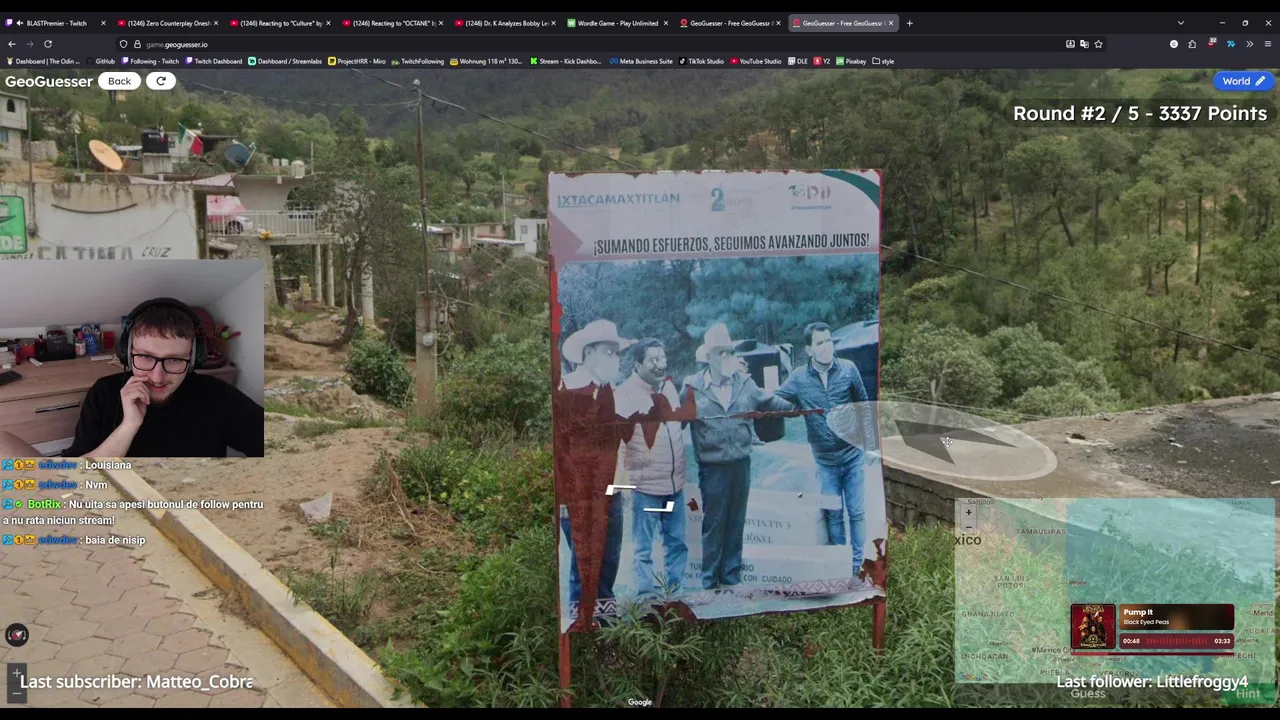Image resolution: width=1280 pixels, height=720 pixels.
Task: Click the round icon at lower left corner
Action: [x=17, y=634]
